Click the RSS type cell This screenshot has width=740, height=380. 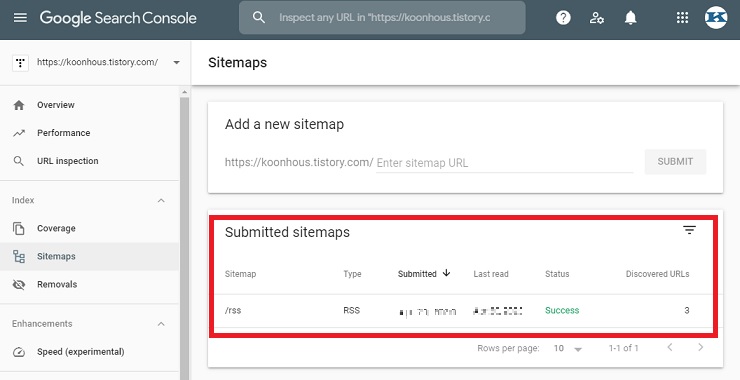[x=352, y=311]
